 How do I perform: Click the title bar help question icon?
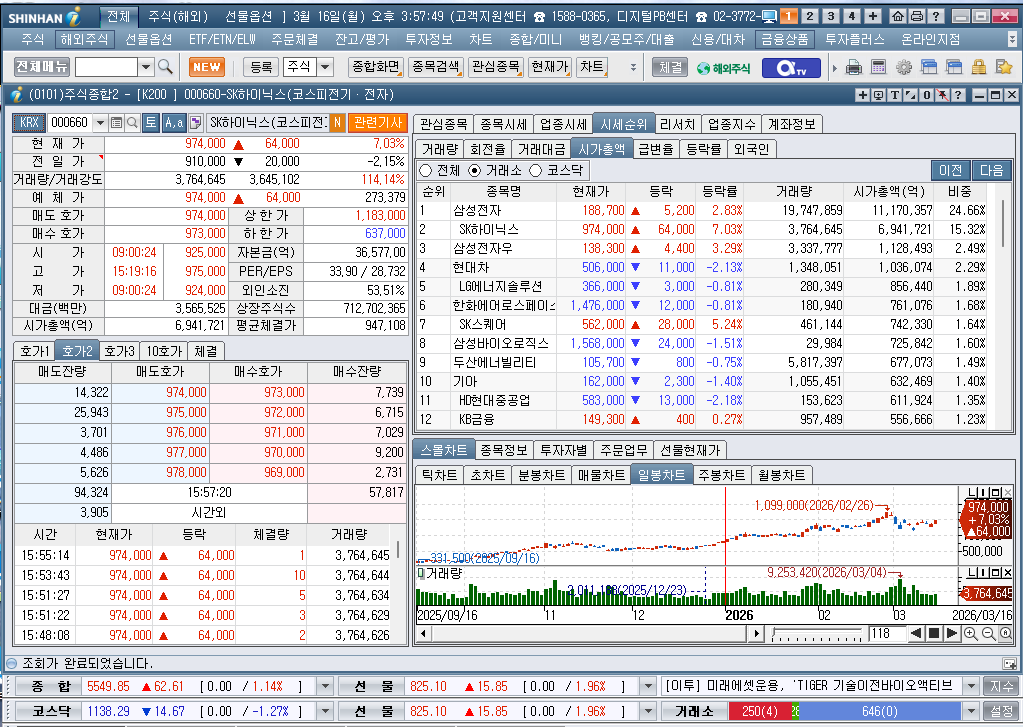(x=936, y=16)
